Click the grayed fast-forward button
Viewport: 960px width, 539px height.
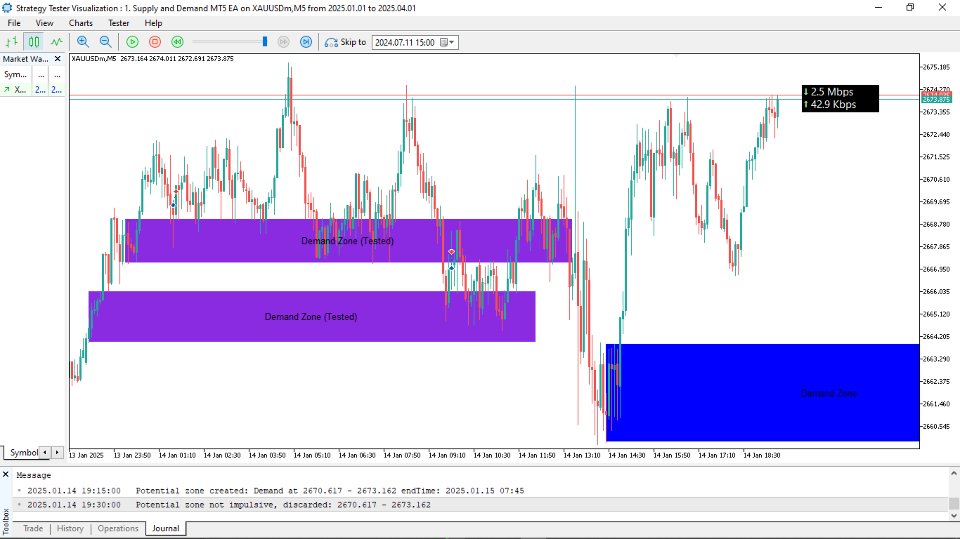[x=283, y=42]
